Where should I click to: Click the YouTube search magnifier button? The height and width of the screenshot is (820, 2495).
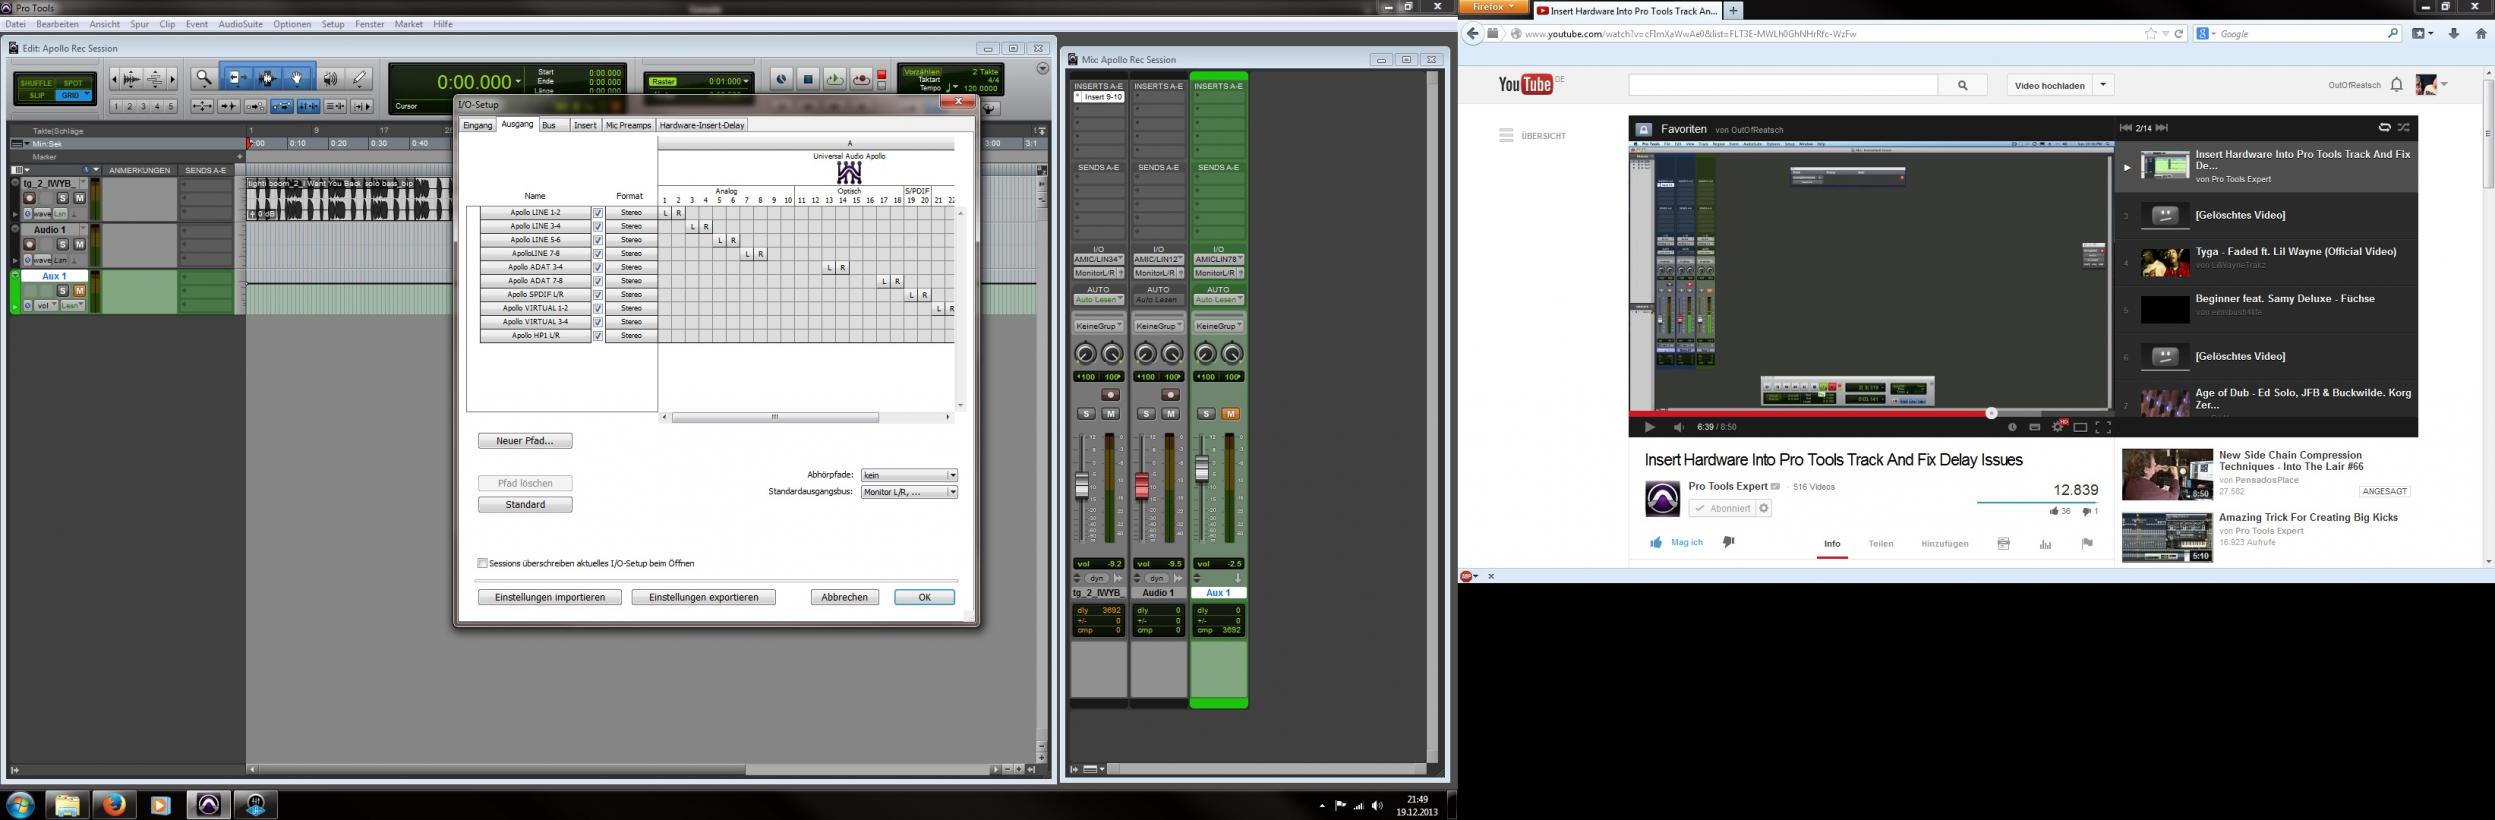[1962, 86]
